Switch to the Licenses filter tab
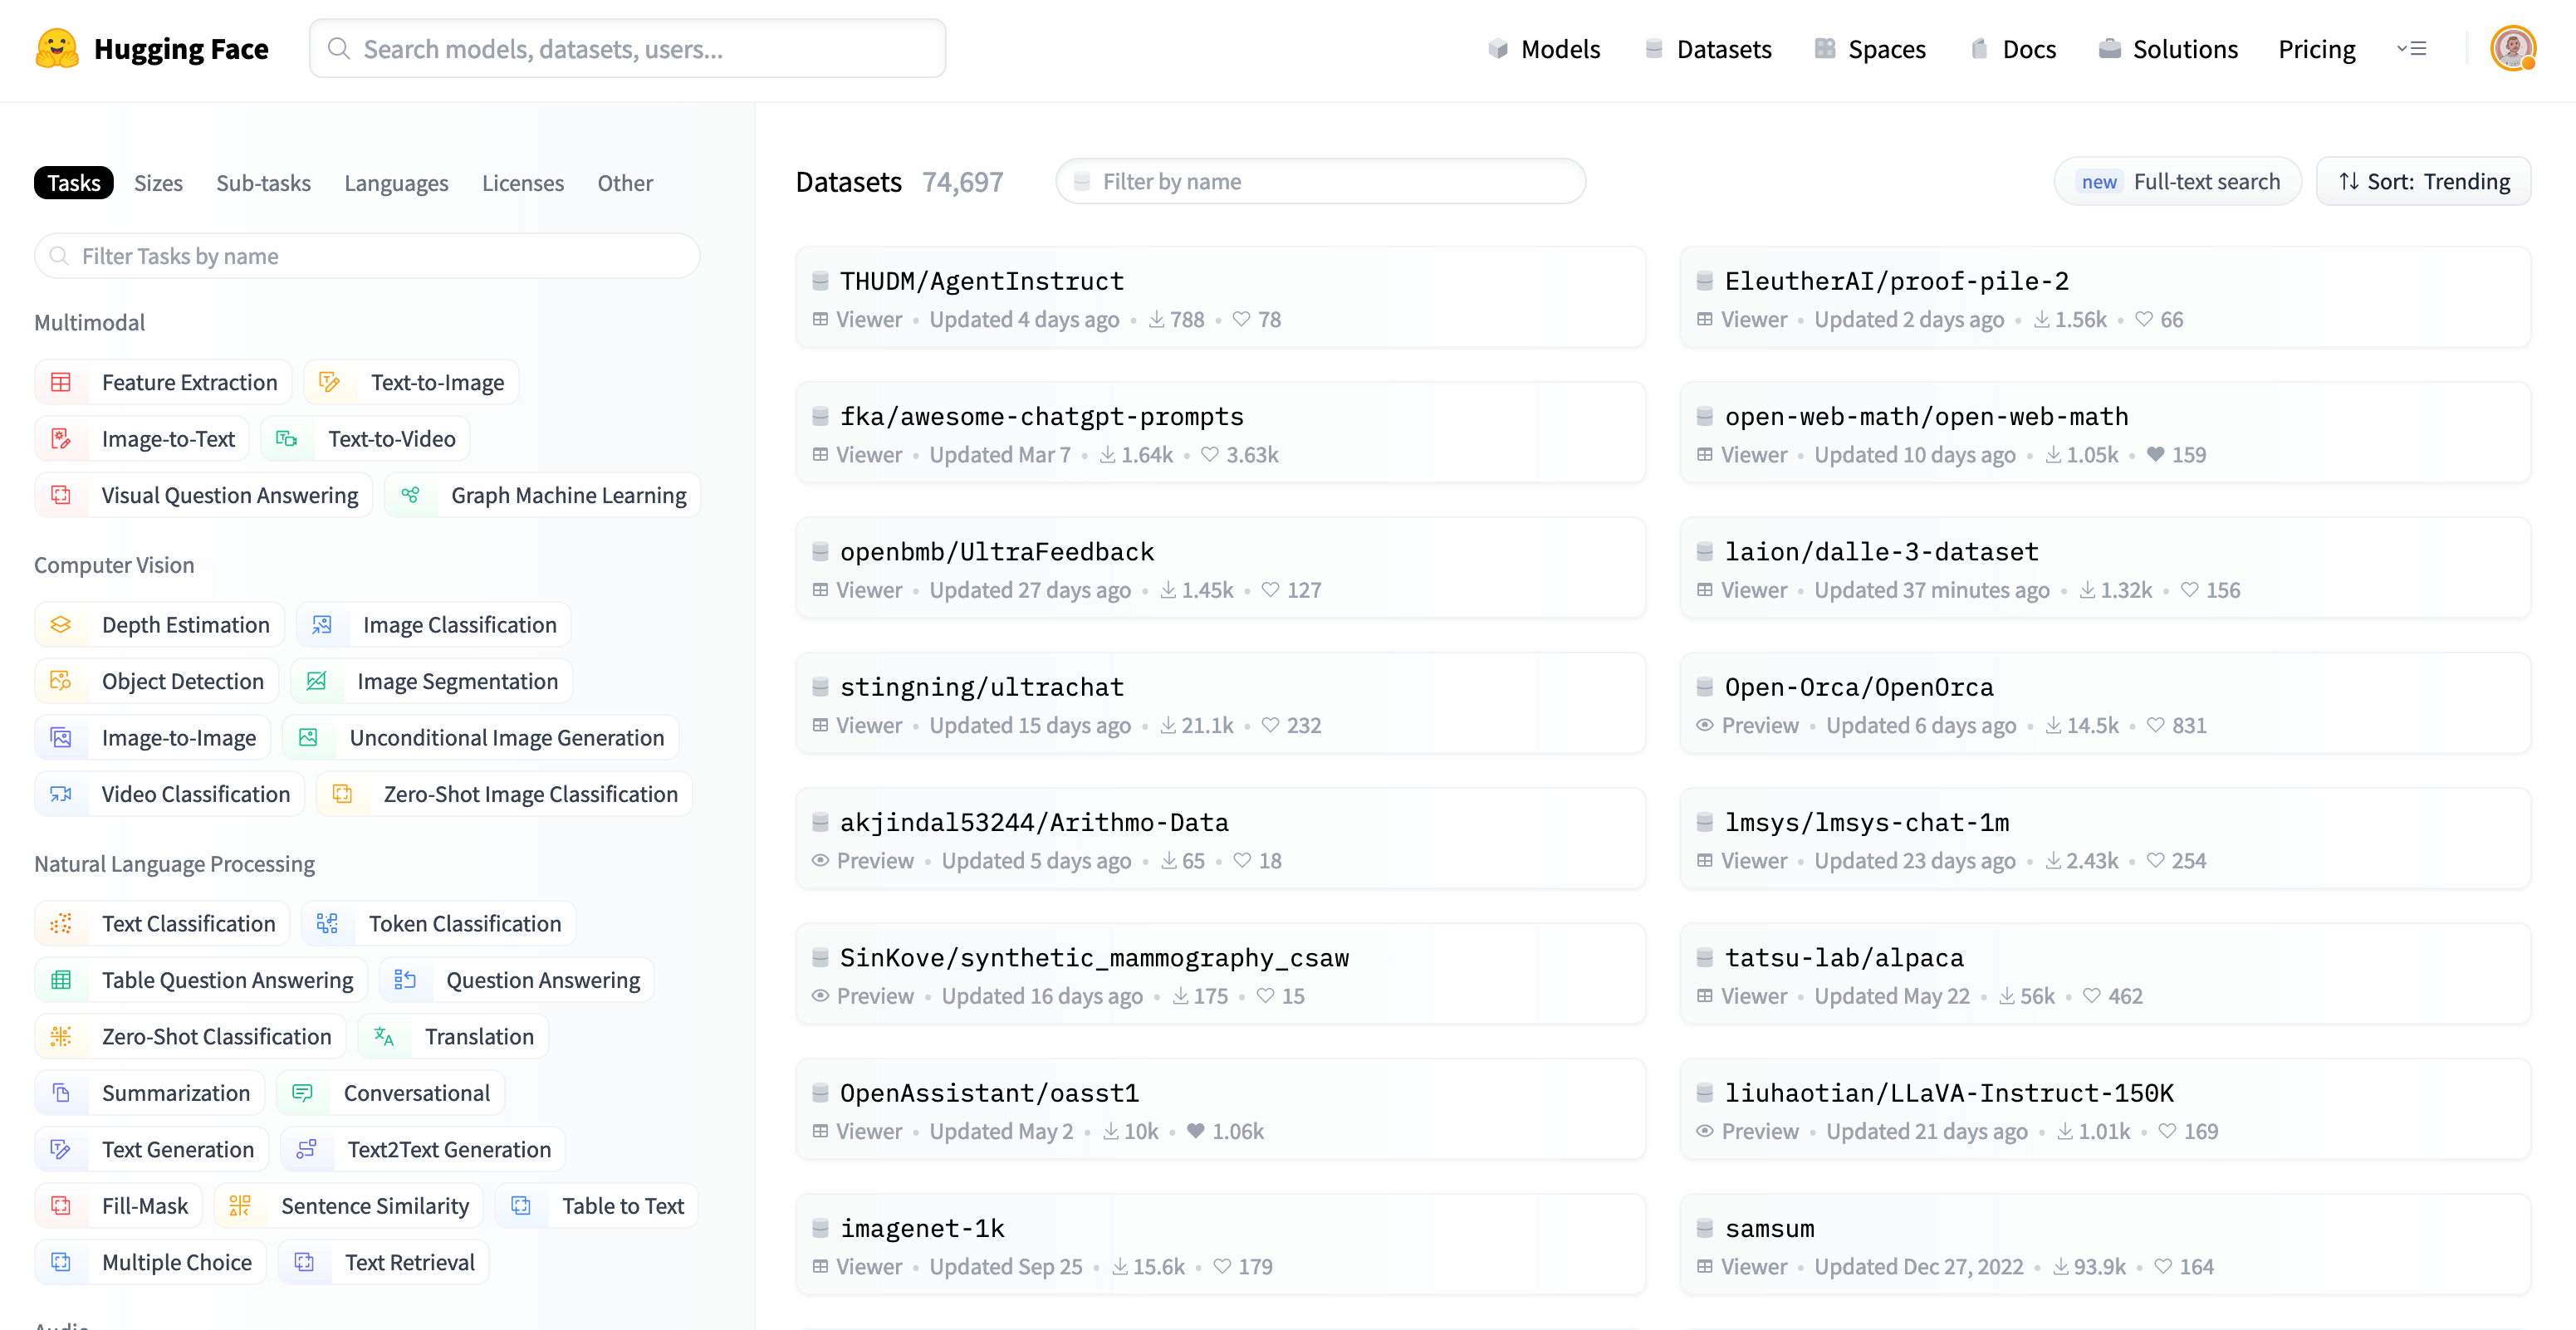 (x=522, y=183)
